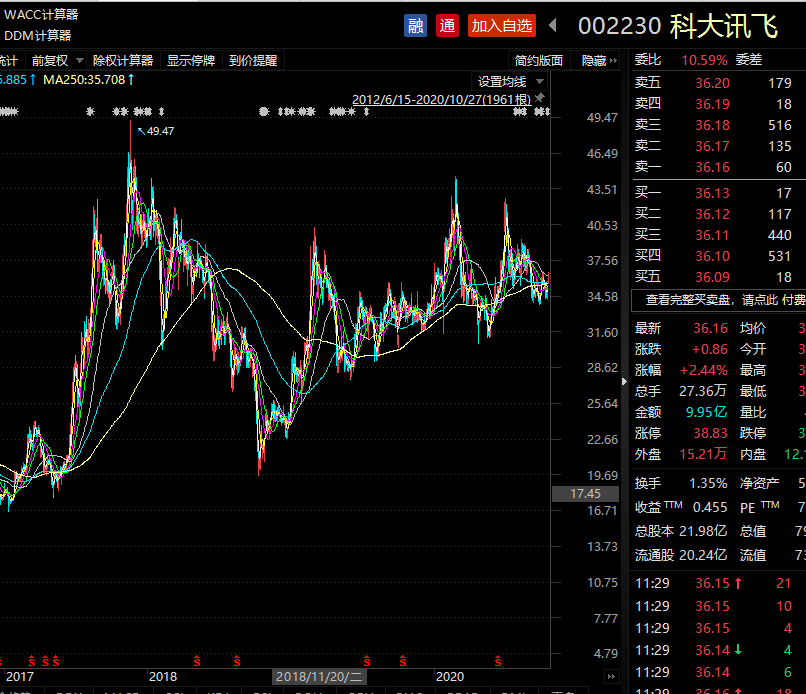Collapse the quote panel with the small side triangle

624,381
